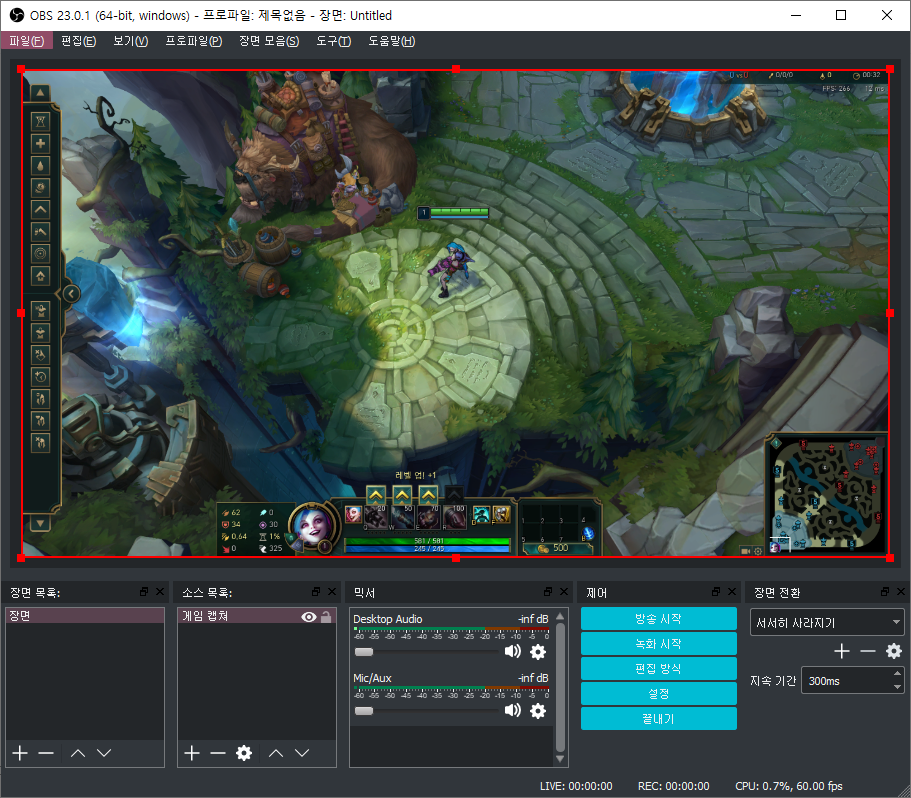
Task: Move scene up in scene list
Action: [78, 753]
